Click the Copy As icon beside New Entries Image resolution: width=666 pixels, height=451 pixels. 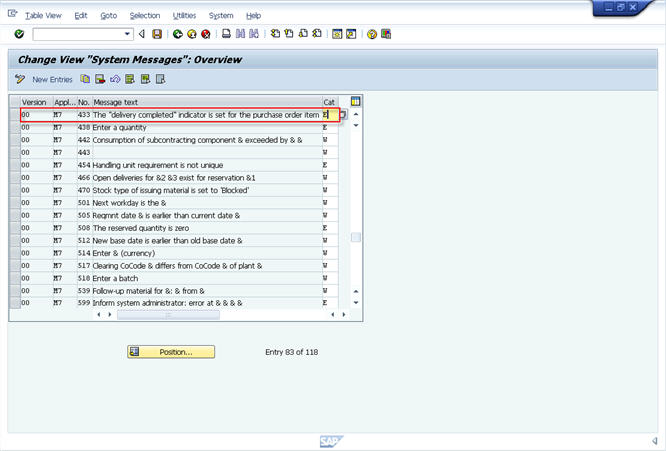86,79
